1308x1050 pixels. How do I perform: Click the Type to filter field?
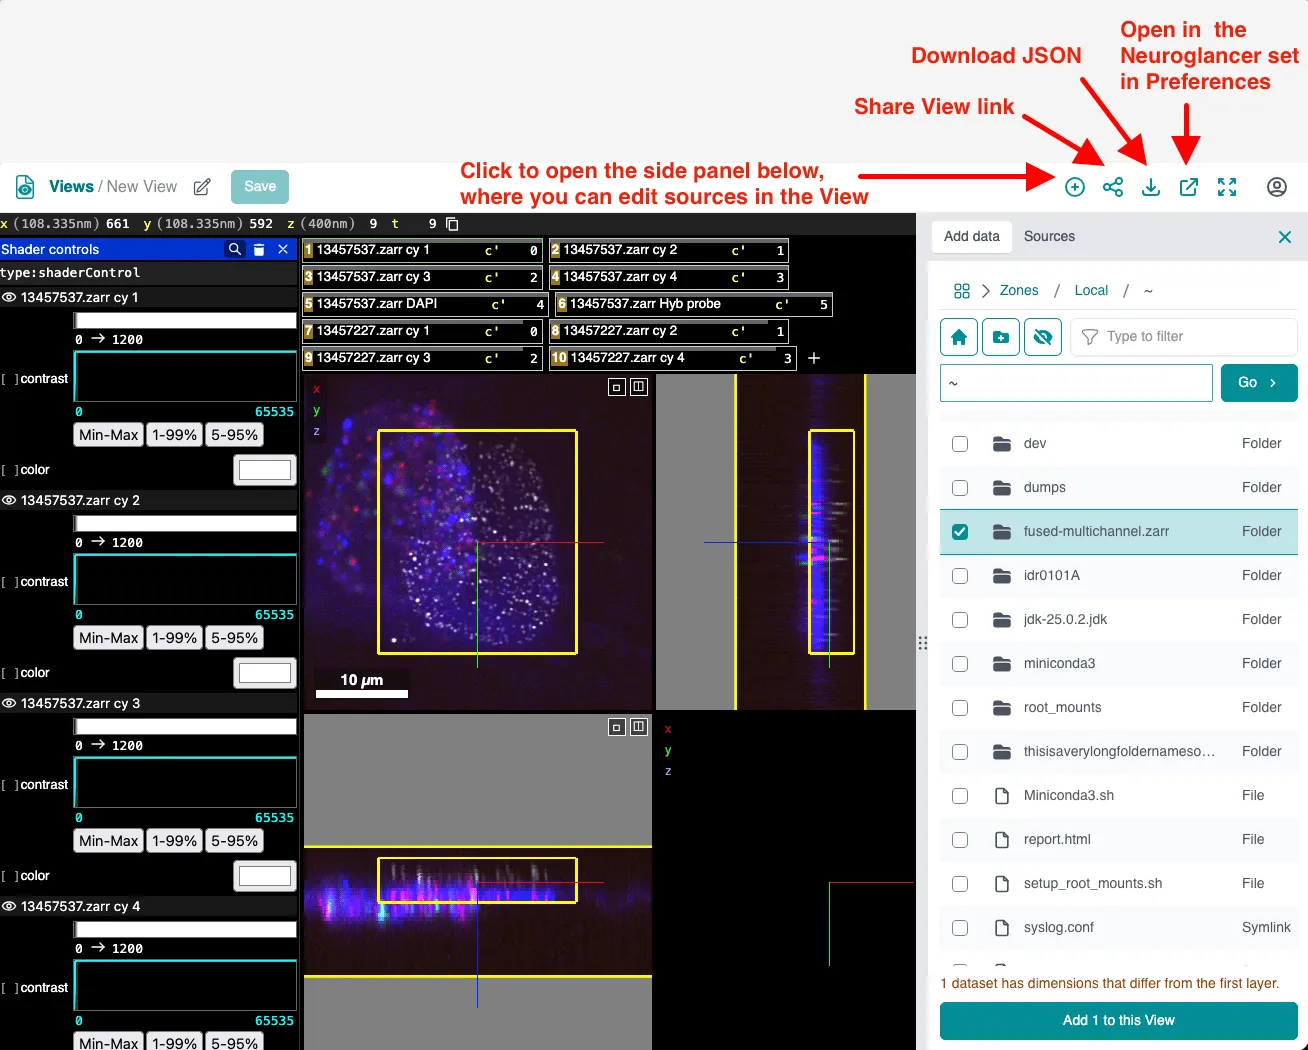[x=1184, y=337]
